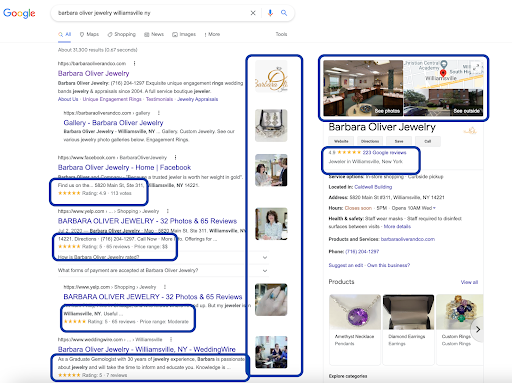Click the earrings thumbnail beside gallery result
This screenshot has height=383, width=512.
[271, 126]
